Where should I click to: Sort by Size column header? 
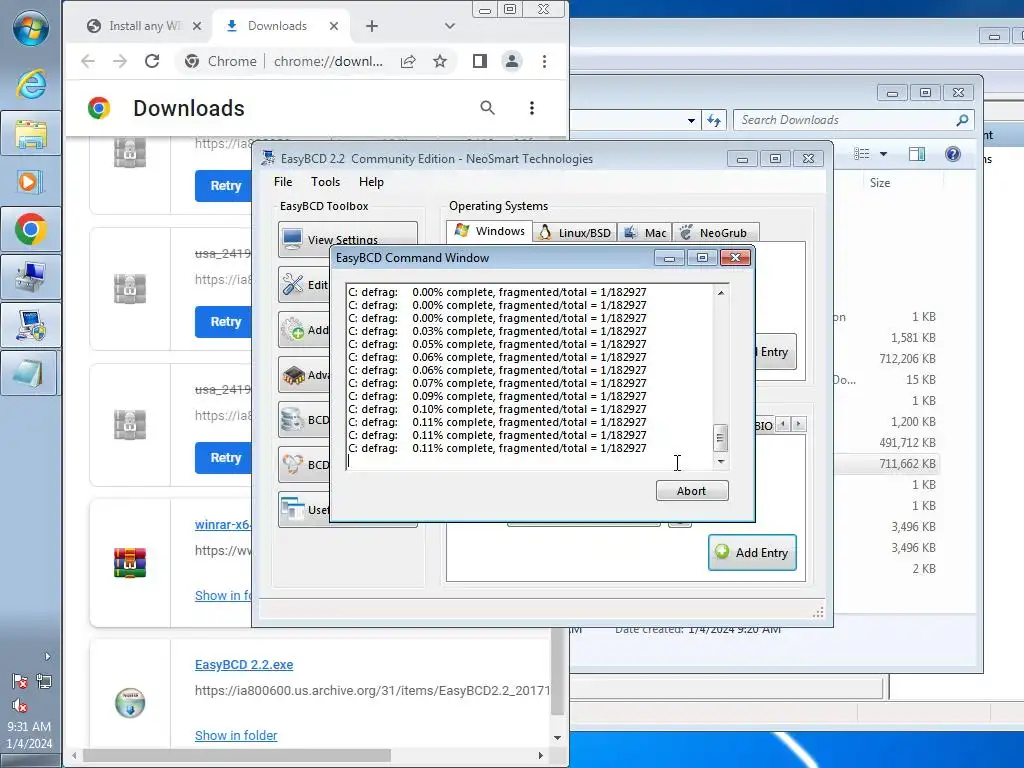(x=880, y=183)
